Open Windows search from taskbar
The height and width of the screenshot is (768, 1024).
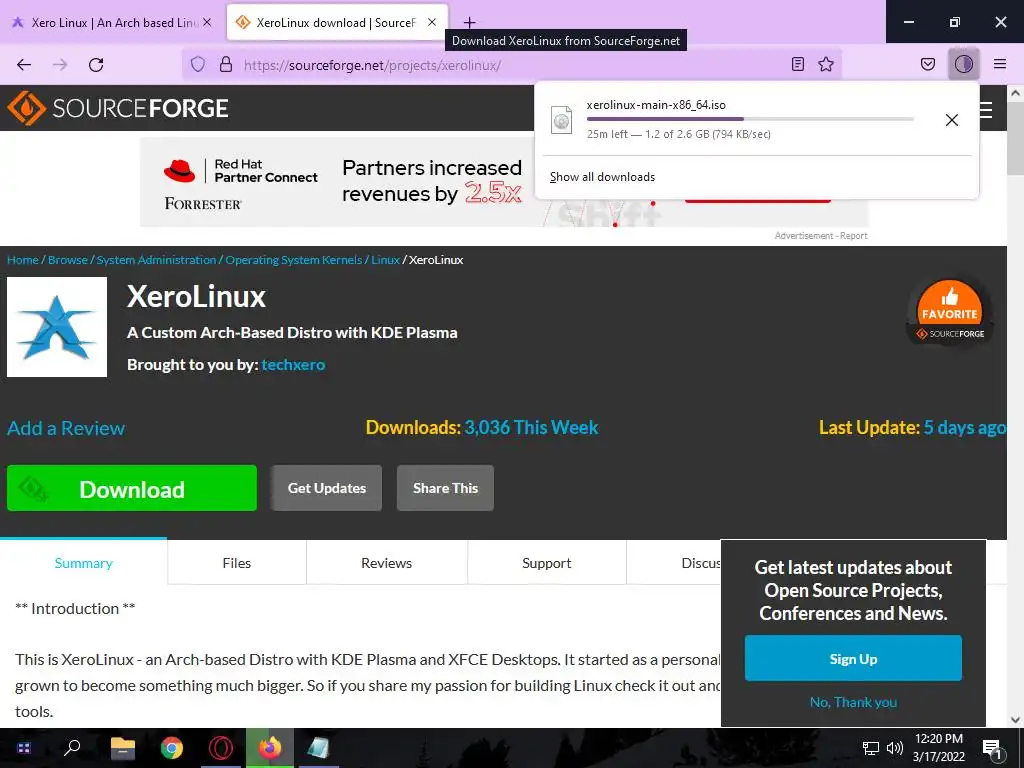point(72,748)
